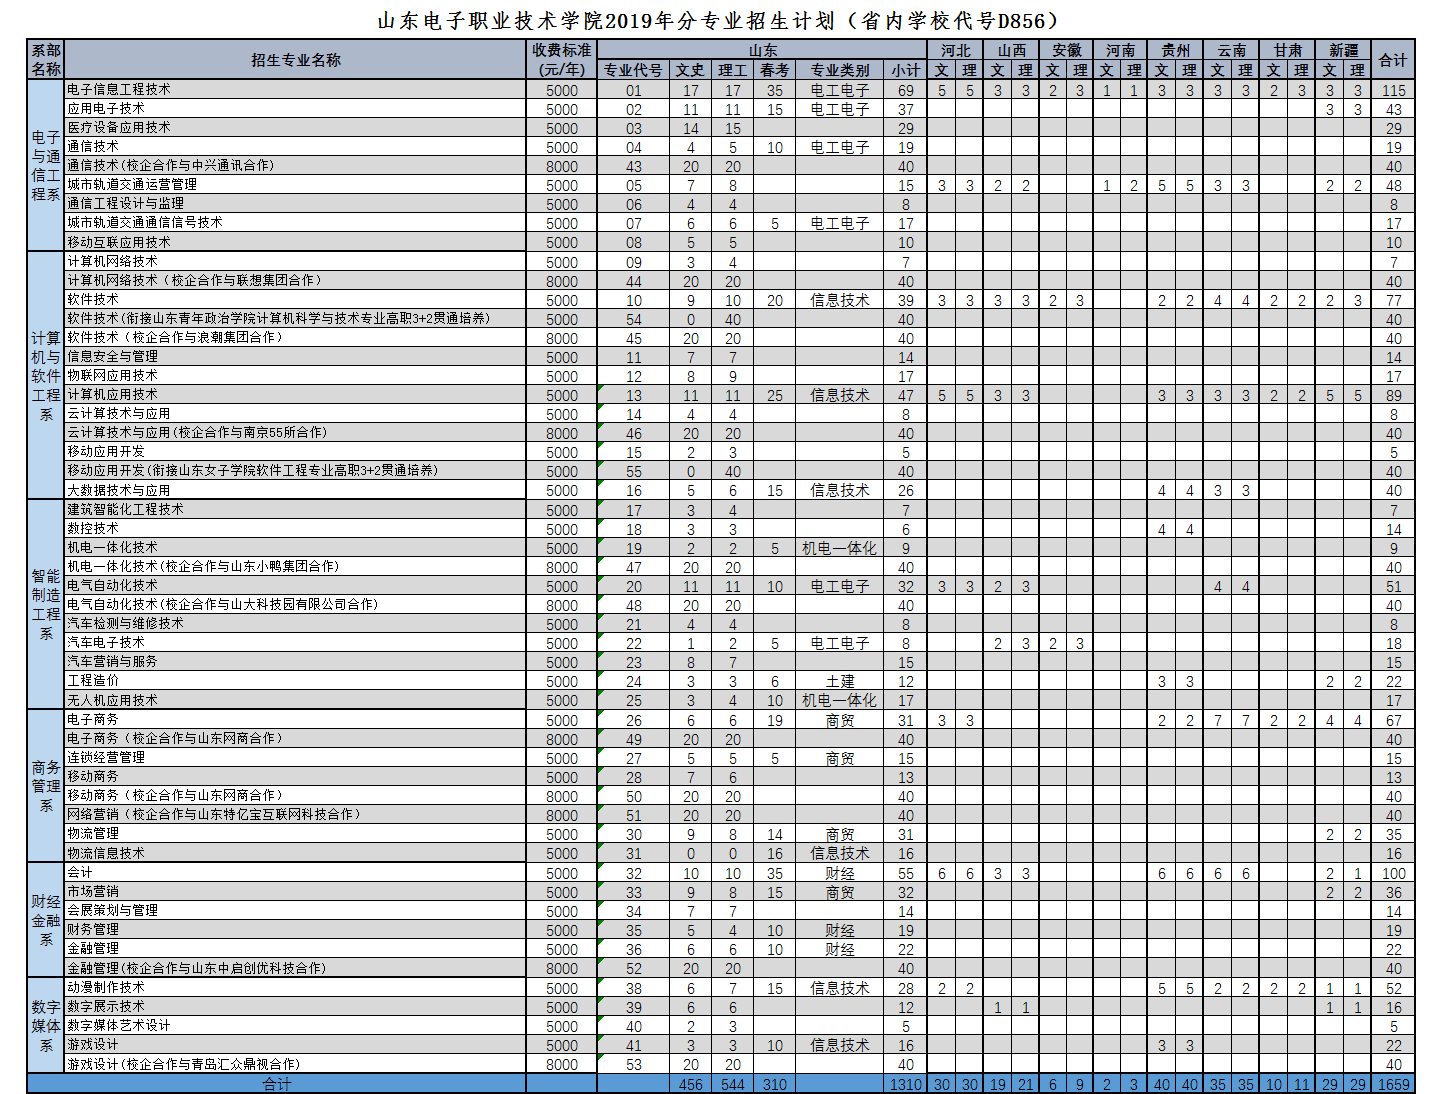The height and width of the screenshot is (1094, 1443).
Task: Select department cell "计算机与软件工程系"
Action: point(46,375)
